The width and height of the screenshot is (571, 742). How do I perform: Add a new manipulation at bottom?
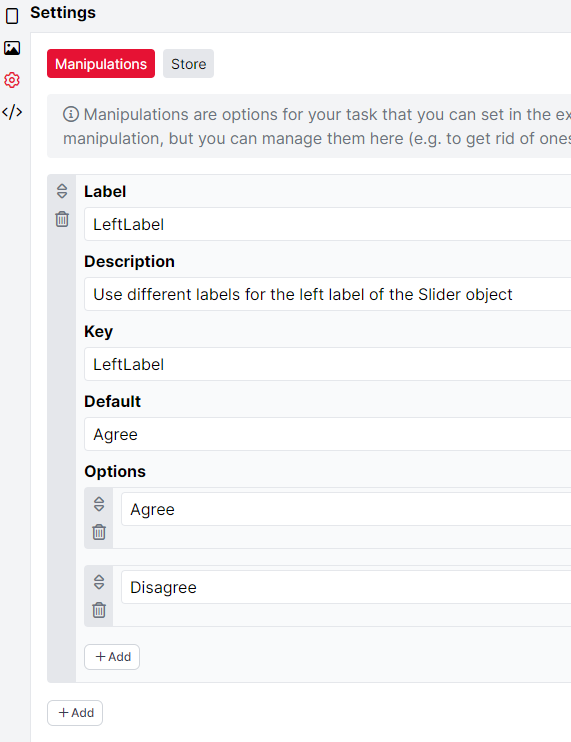coord(75,713)
